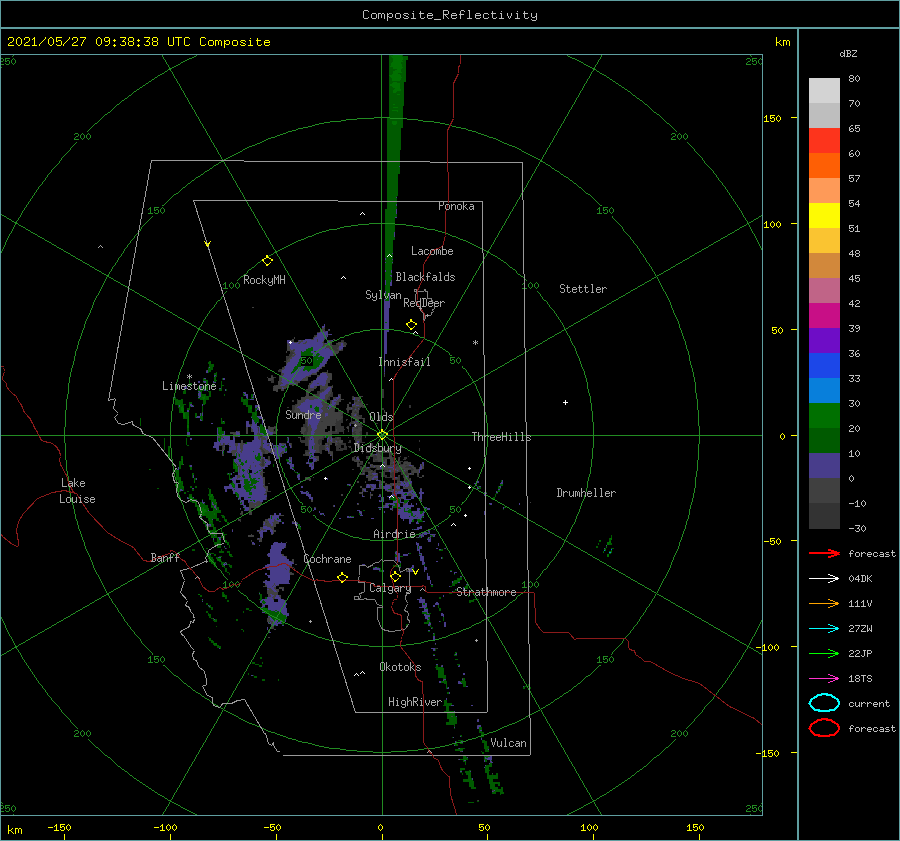Image resolution: width=900 pixels, height=841 pixels.
Task: Pick the red 65 dBZ swatch
Action: pyautogui.click(x=824, y=141)
